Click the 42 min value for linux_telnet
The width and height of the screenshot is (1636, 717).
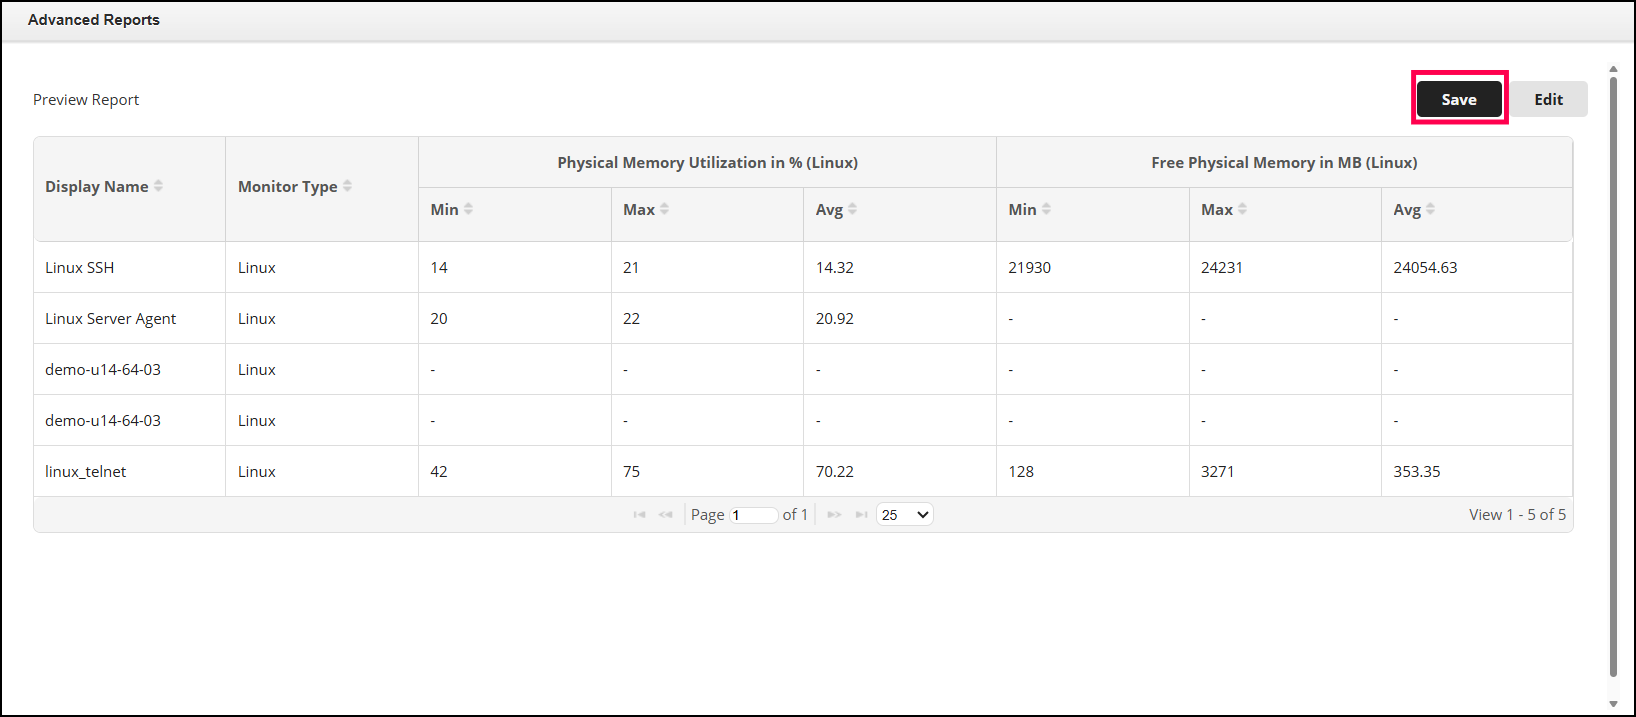click(439, 471)
